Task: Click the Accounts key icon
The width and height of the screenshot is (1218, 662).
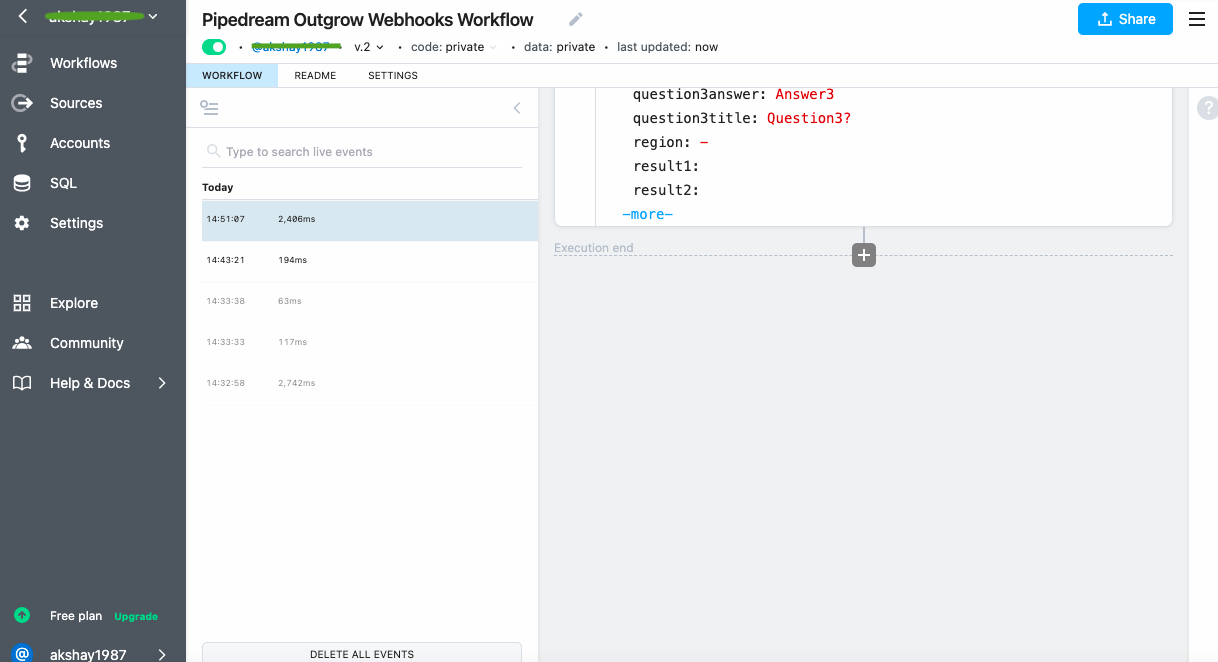Action: pyautogui.click(x=22, y=143)
